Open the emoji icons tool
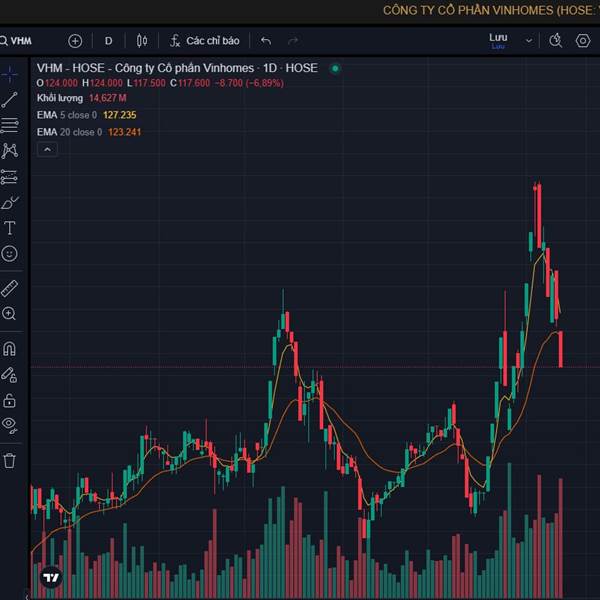 pos(10,254)
